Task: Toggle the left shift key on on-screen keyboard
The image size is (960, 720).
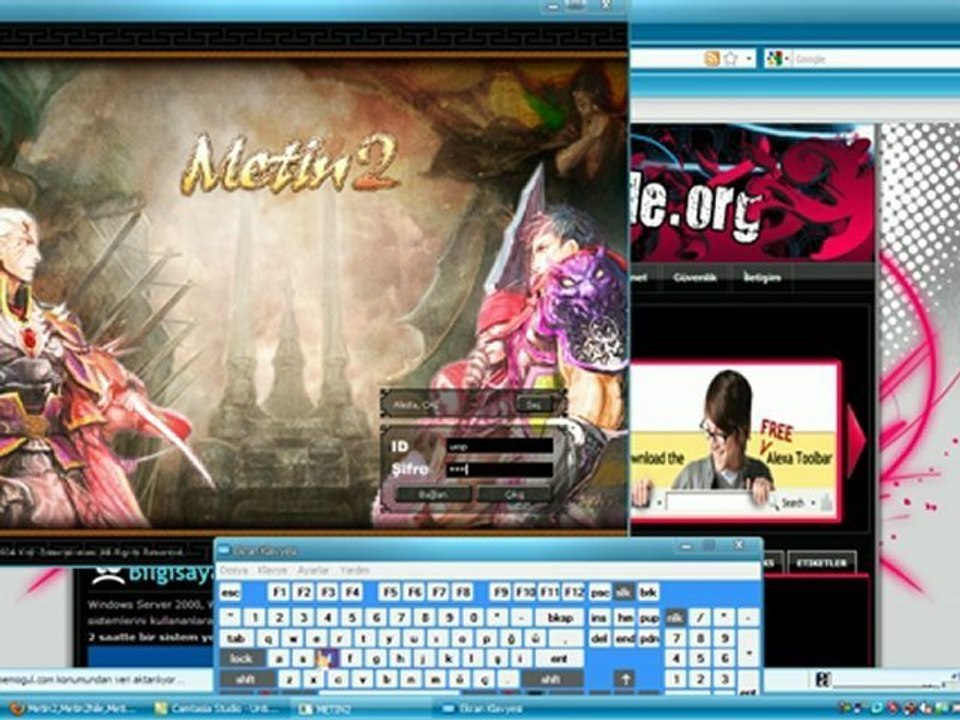Action: click(x=247, y=680)
